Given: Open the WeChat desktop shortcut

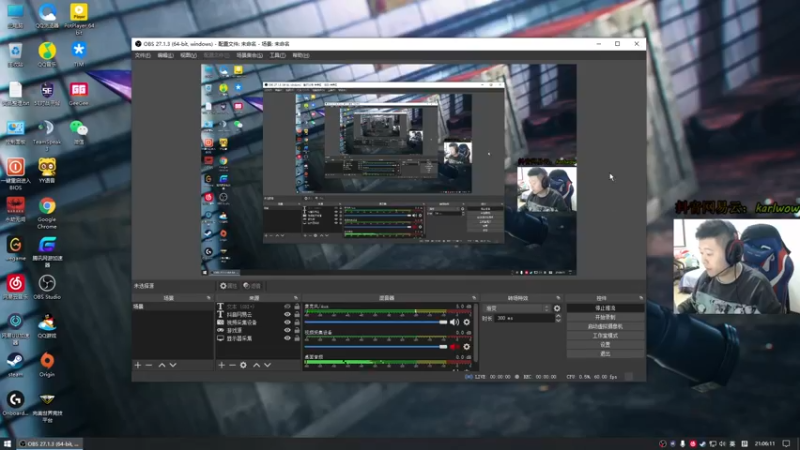Looking at the screenshot, I should pos(79,132).
